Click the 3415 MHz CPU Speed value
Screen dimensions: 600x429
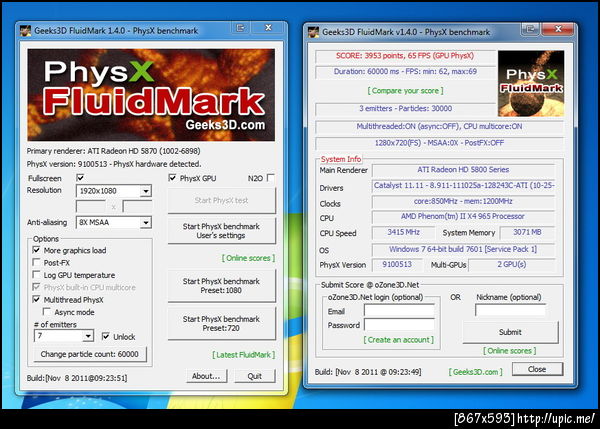click(403, 232)
